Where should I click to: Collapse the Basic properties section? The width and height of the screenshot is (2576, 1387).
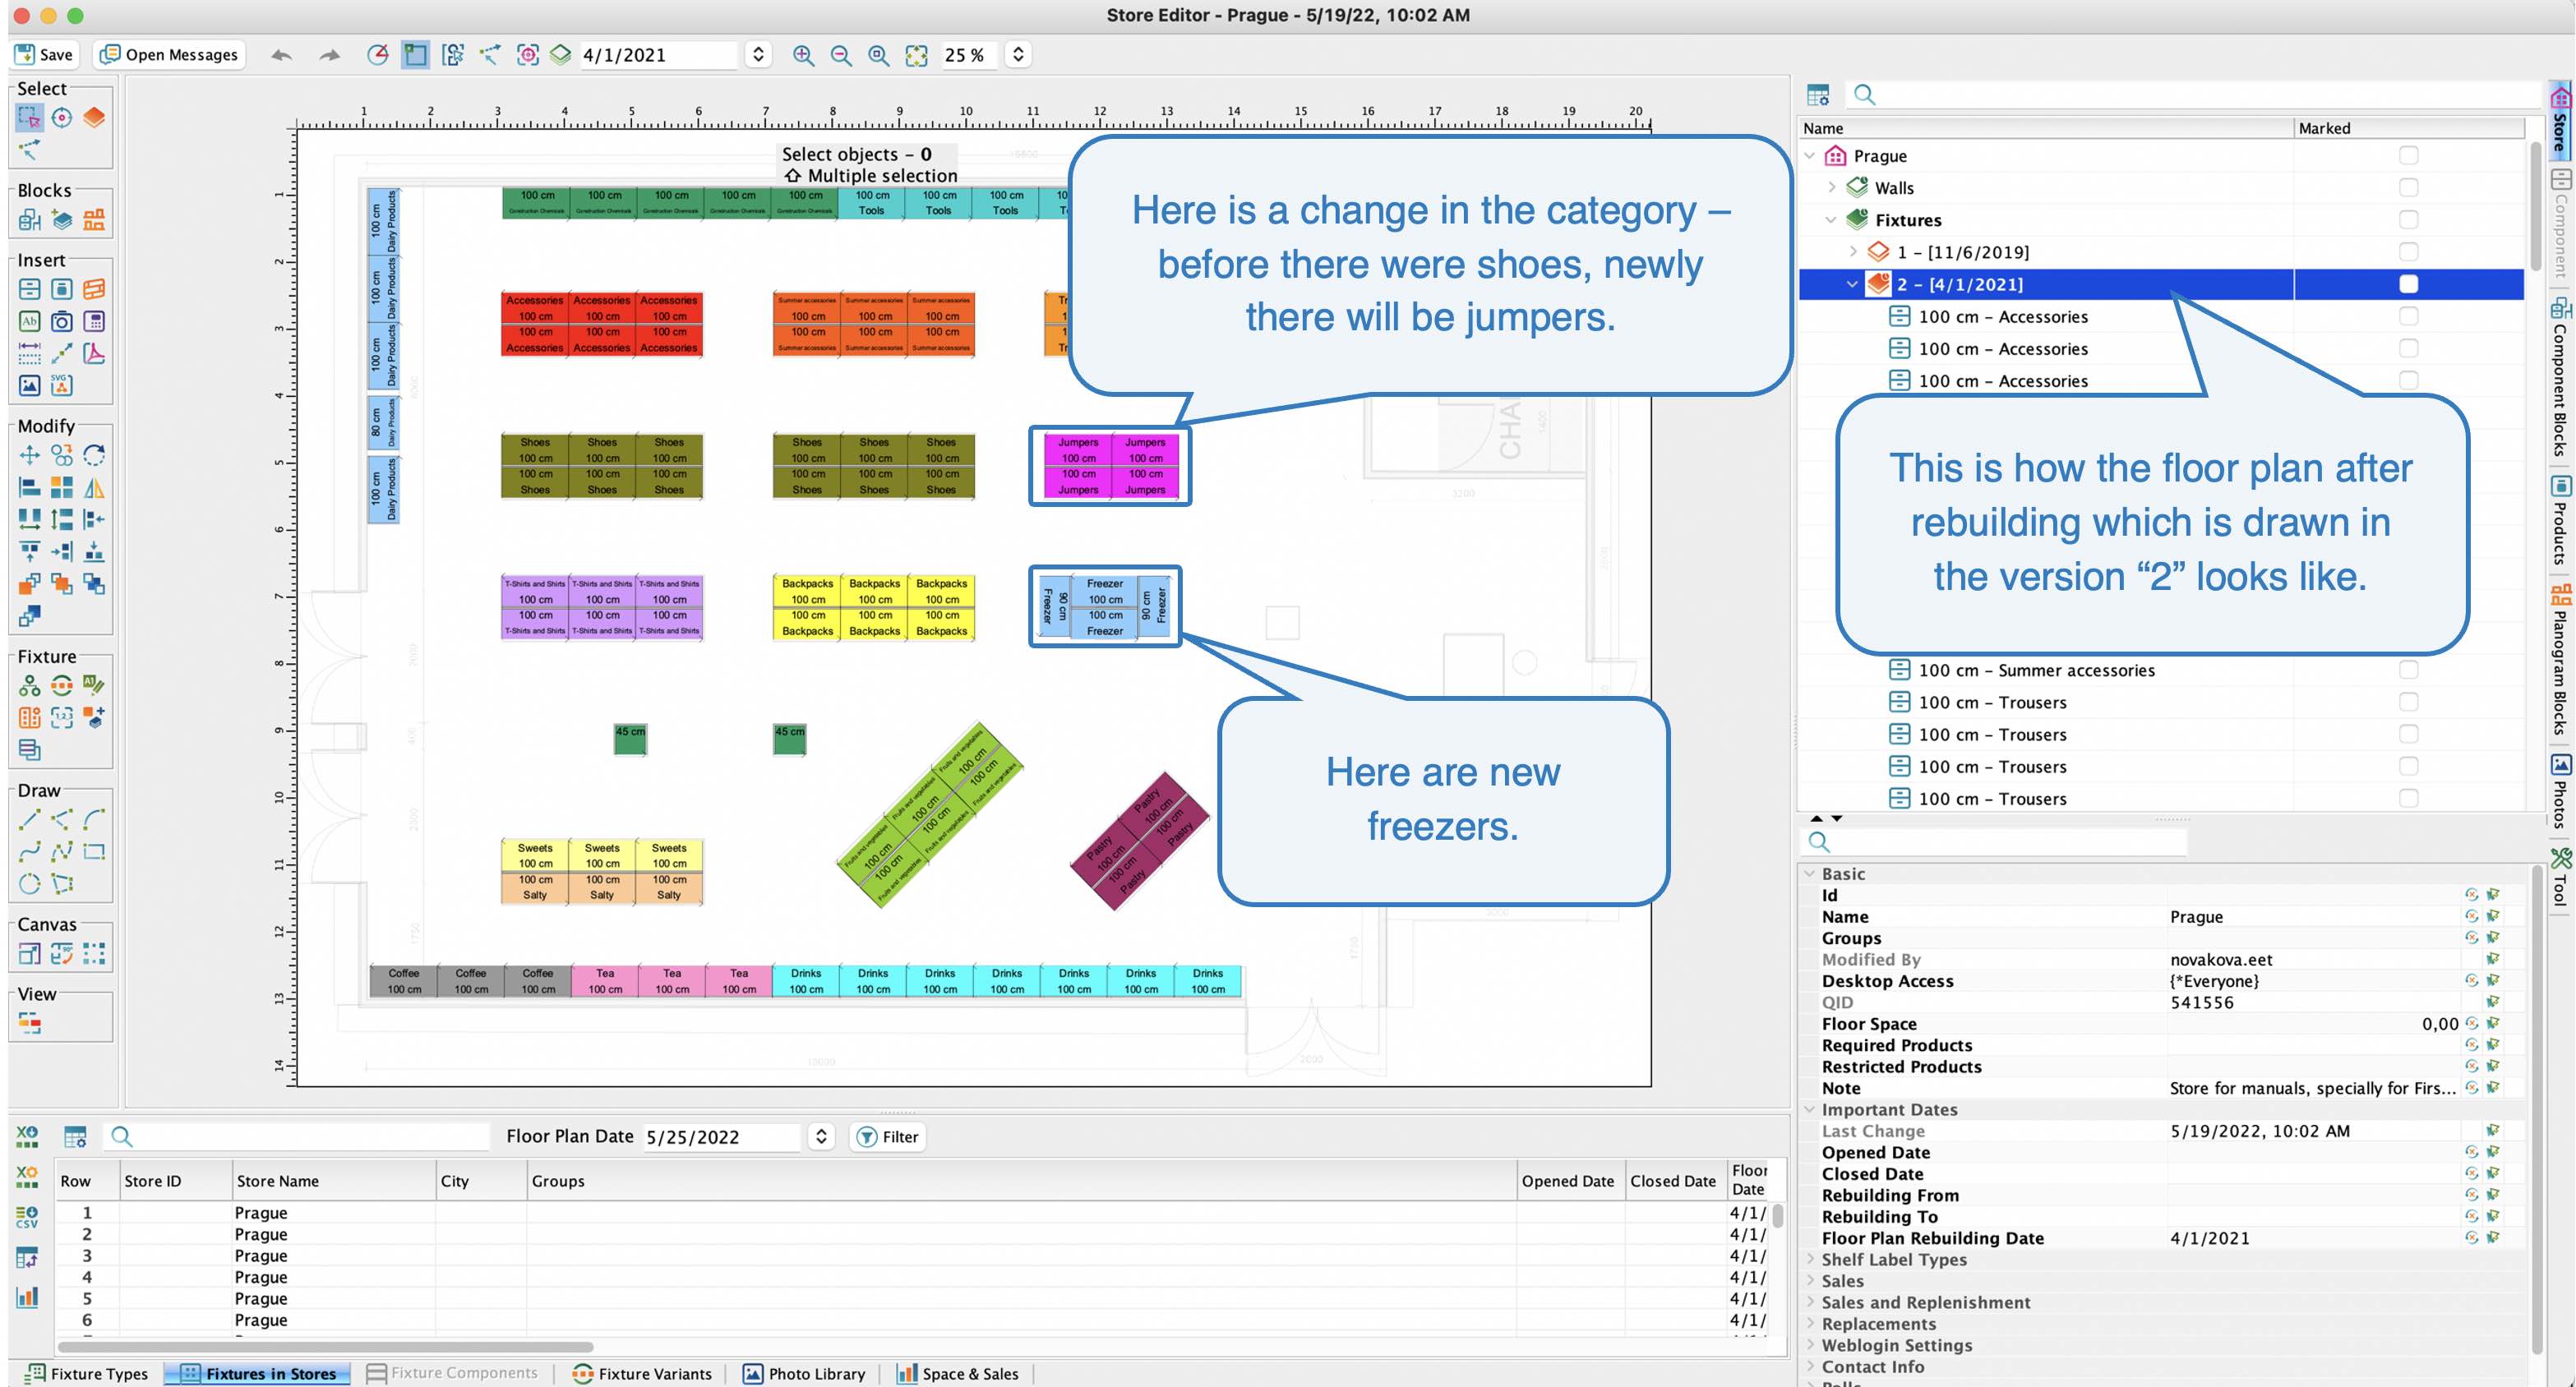coord(1810,874)
